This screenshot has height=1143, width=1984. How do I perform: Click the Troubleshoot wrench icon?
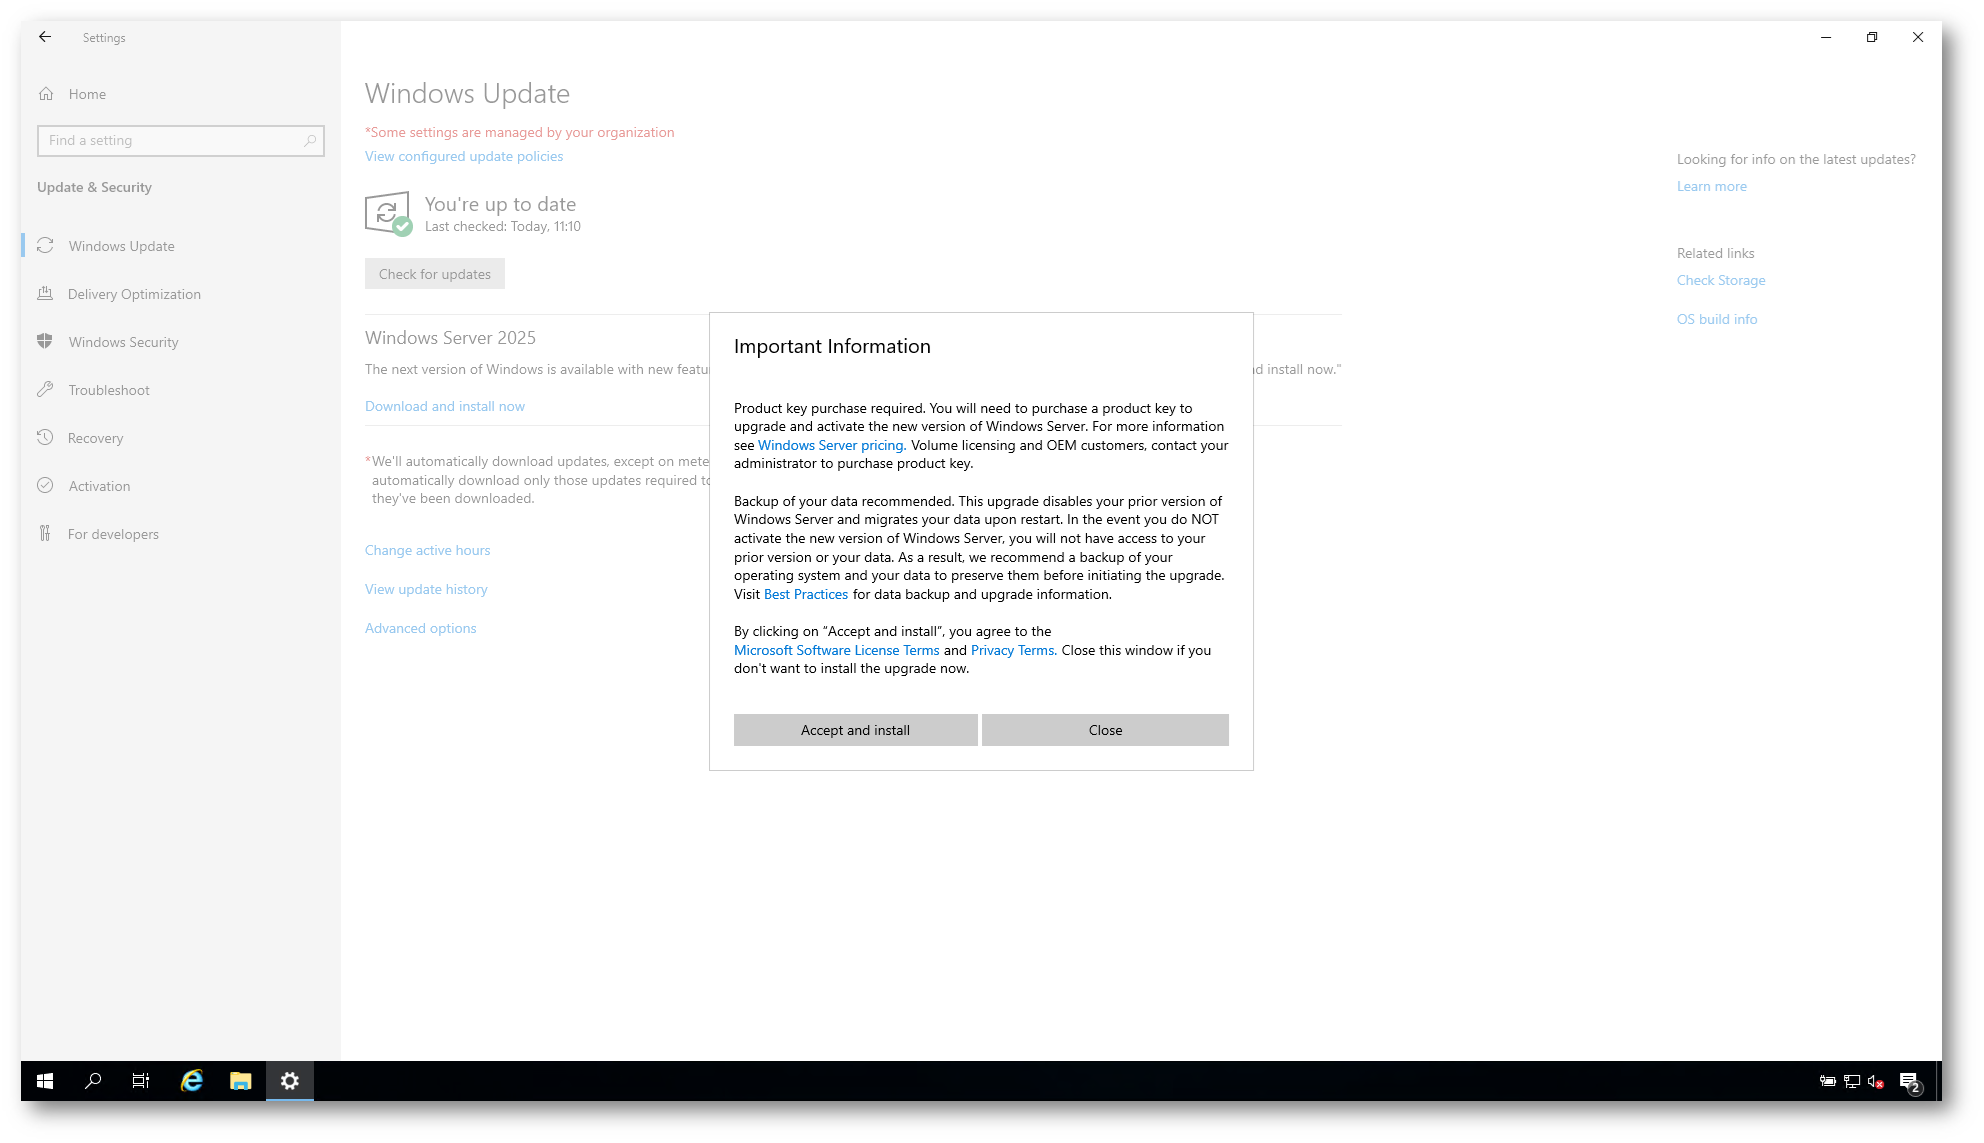45,390
